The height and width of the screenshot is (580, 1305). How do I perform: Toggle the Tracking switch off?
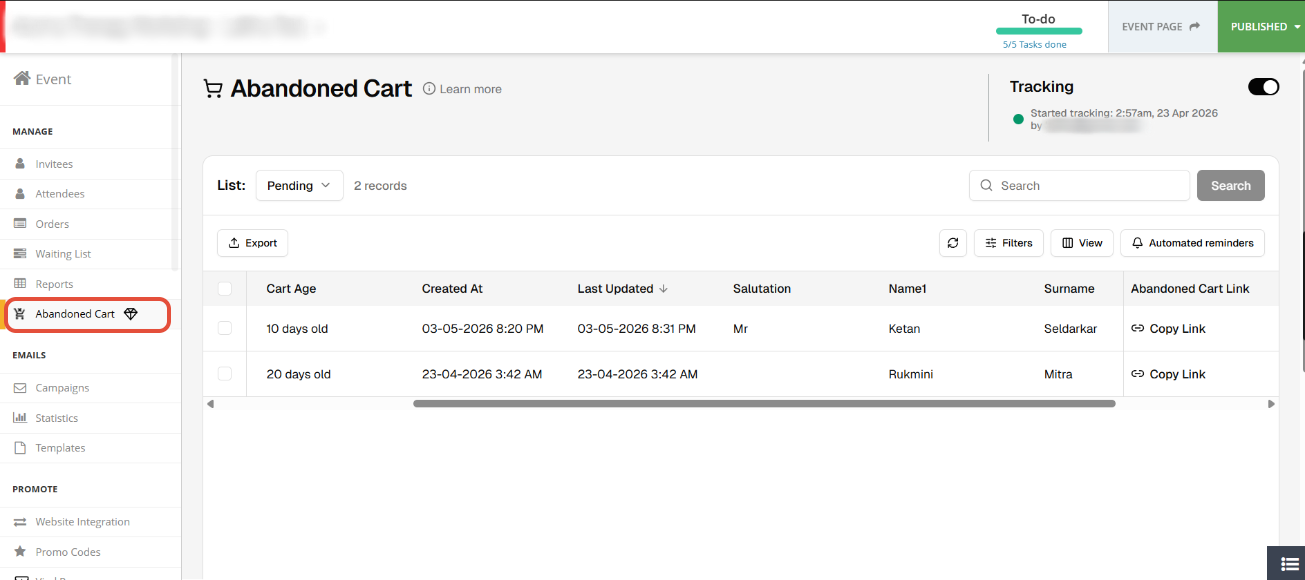tap(1263, 87)
